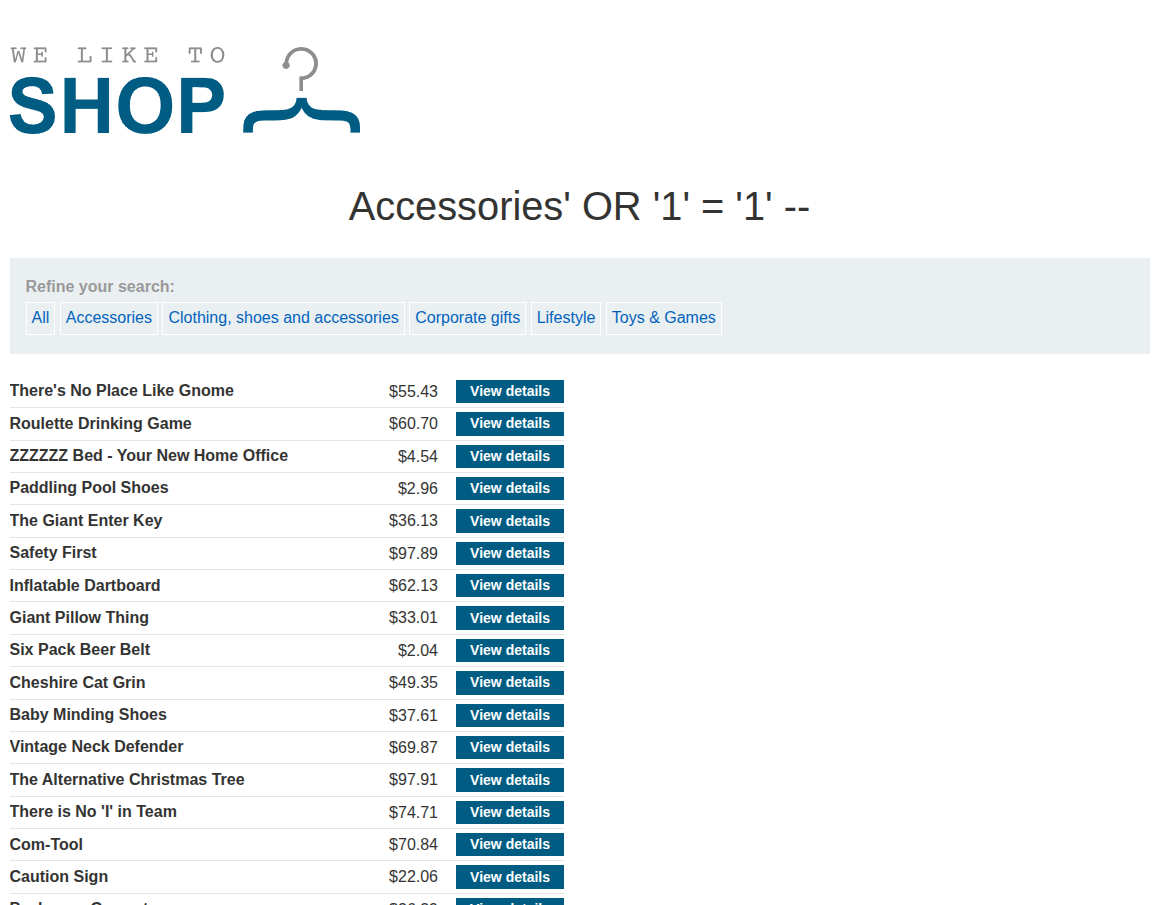
Task: Select the $2.04 price text
Action: [x=417, y=650]
